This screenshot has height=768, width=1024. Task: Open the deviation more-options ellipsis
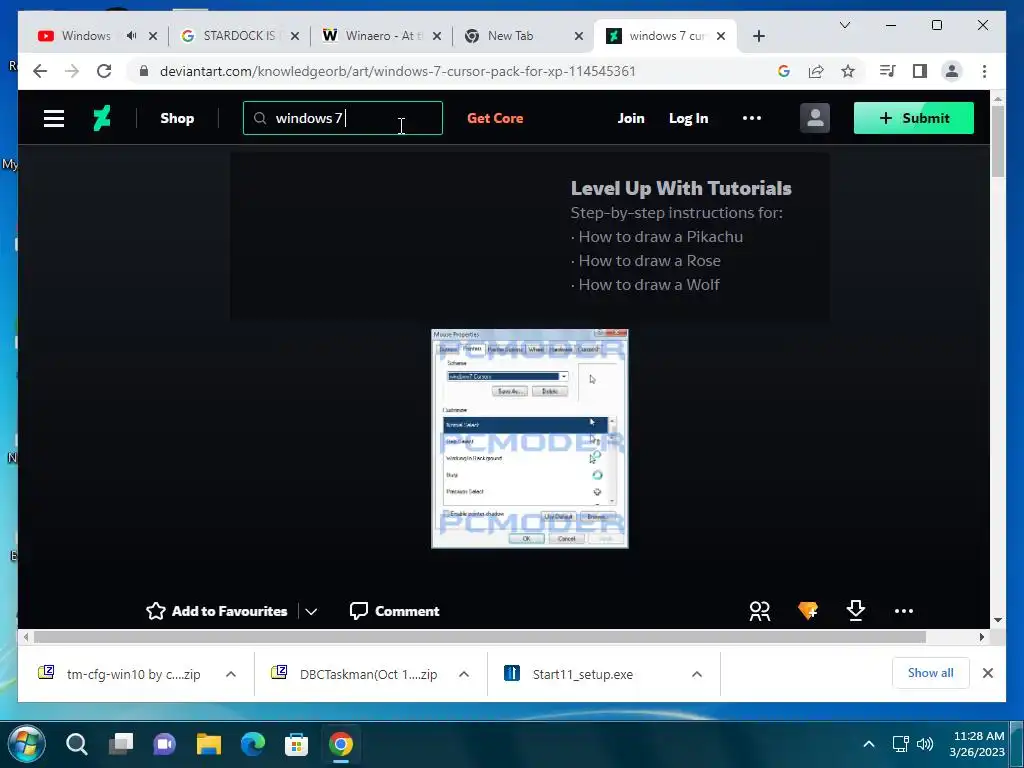904,611
